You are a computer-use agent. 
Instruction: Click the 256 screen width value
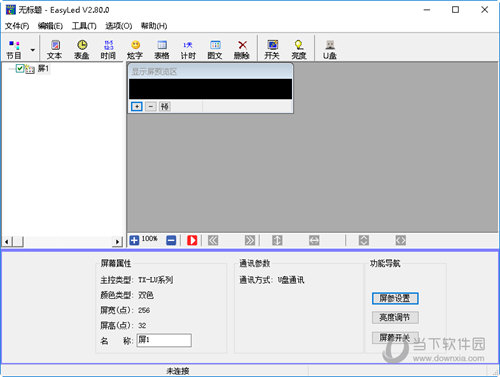144,310
